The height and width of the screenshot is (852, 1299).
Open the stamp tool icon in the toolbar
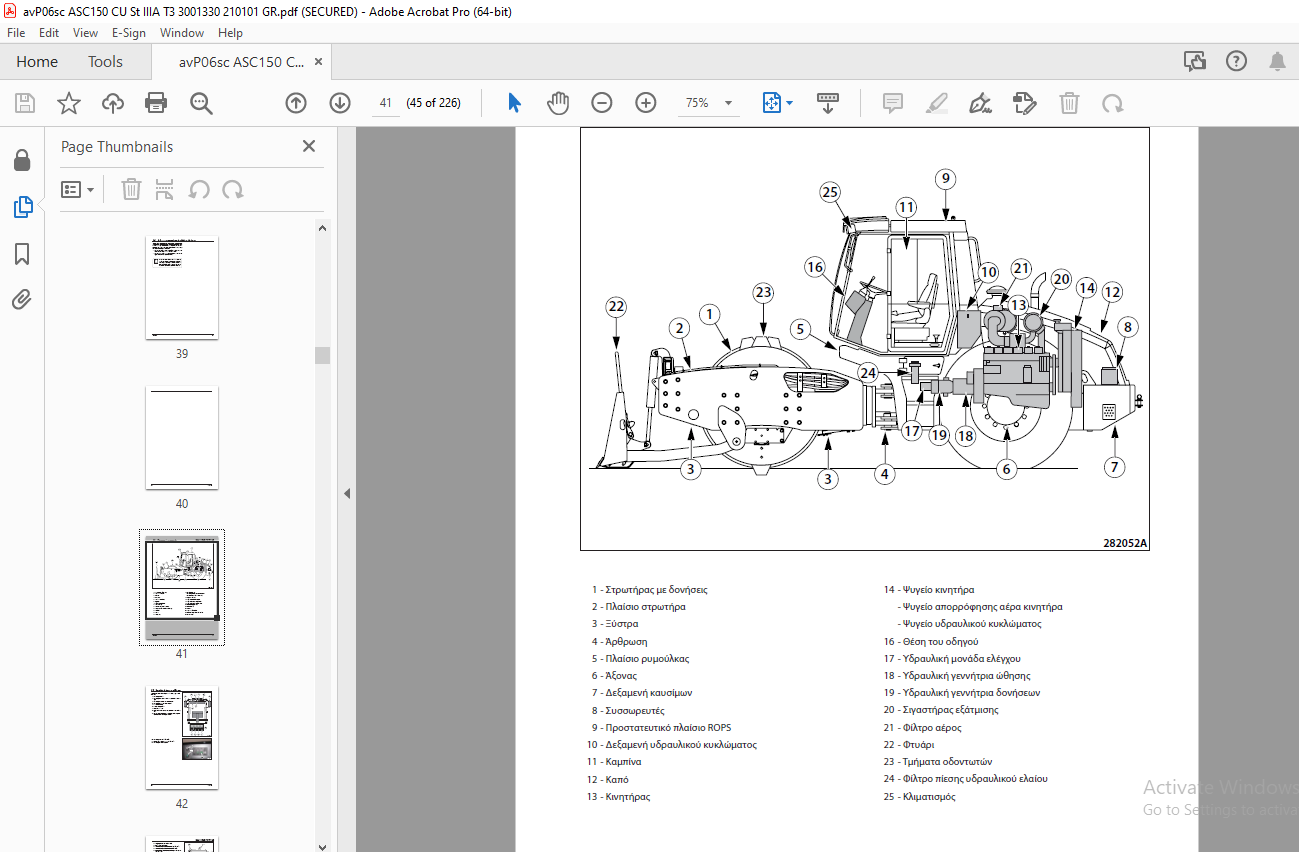click(1024, 103)
